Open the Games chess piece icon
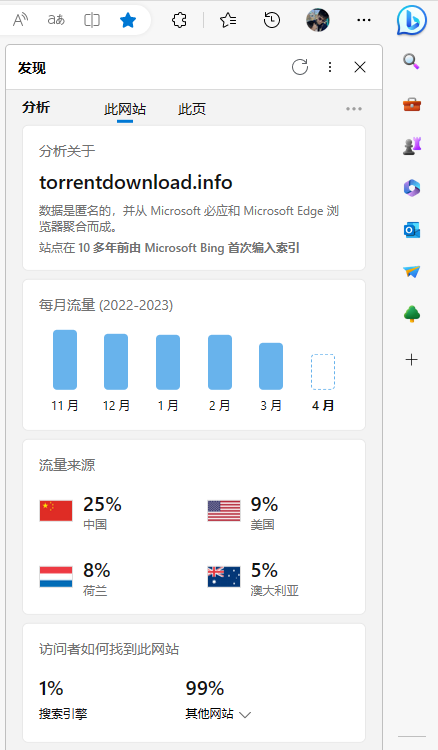The height and width of the screenshot is (750, 438). click(412, 146)
